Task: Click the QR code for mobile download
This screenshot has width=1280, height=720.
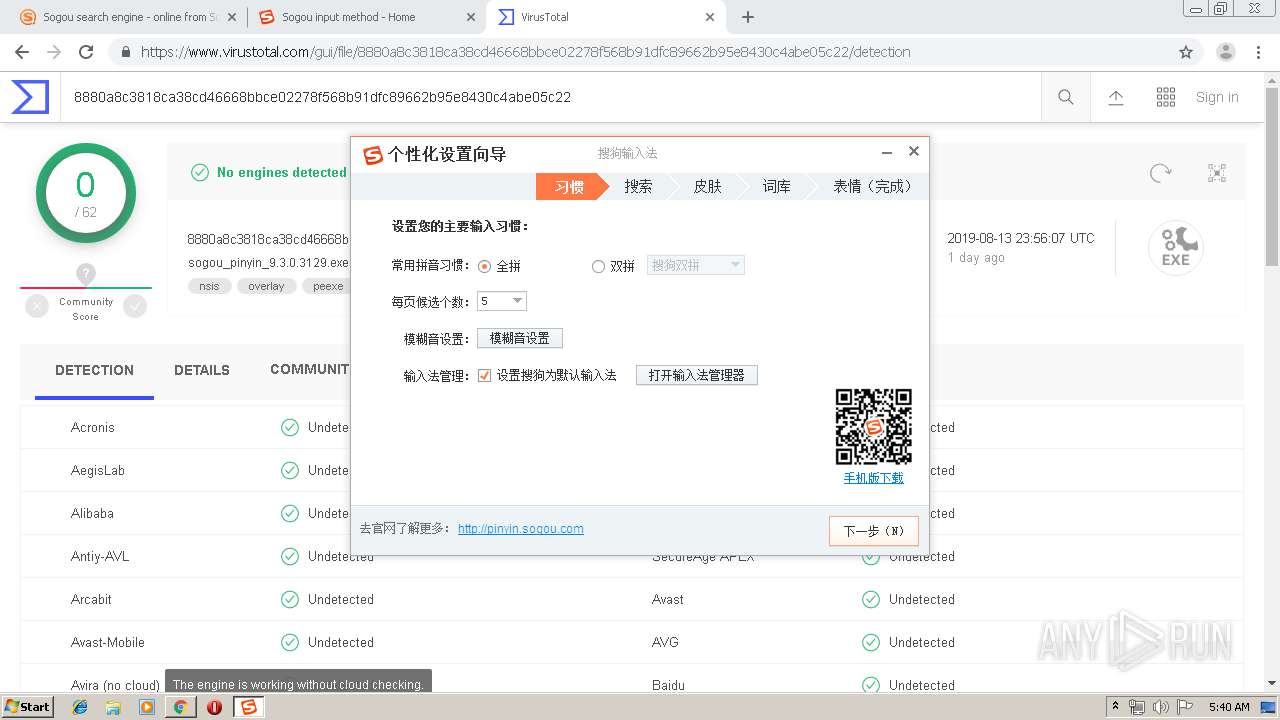Action: (873, 427)
